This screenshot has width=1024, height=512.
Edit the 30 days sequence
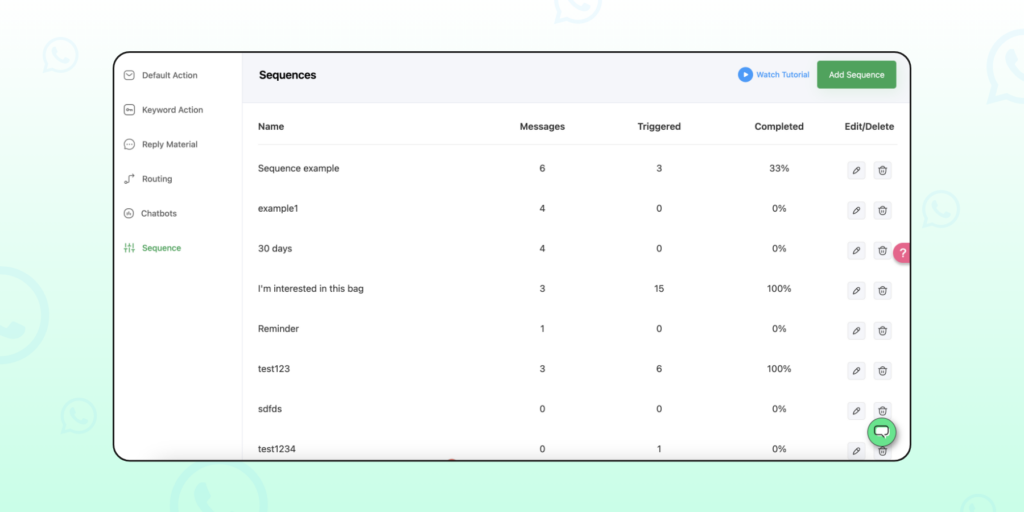856,251
